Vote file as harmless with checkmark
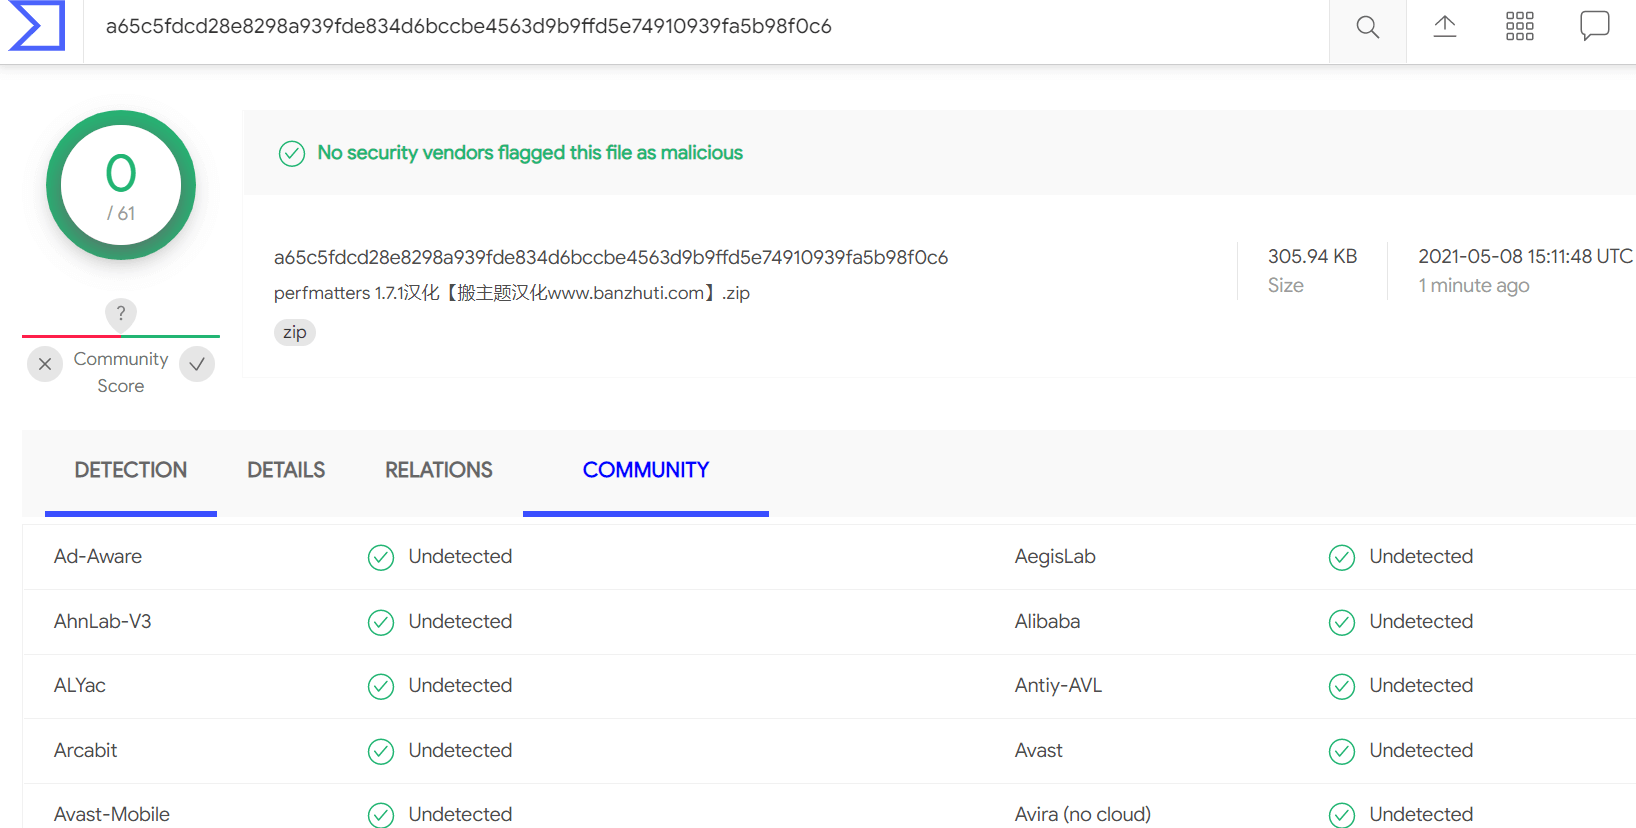1636x828 pixels. [197, 364]
